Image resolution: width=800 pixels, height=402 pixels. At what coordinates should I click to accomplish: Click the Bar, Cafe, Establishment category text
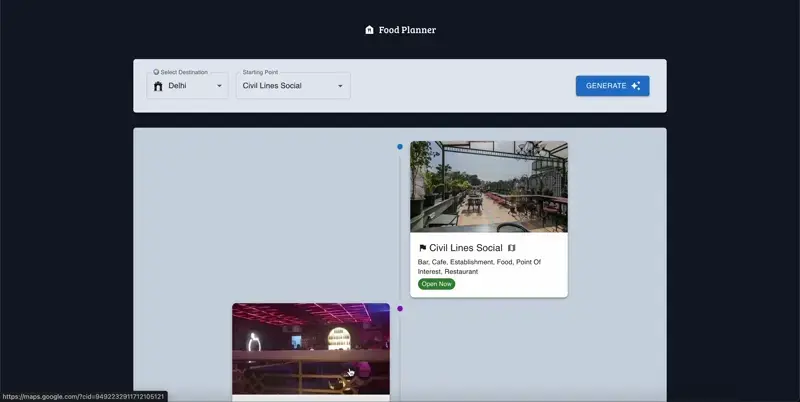click(479, 267)
